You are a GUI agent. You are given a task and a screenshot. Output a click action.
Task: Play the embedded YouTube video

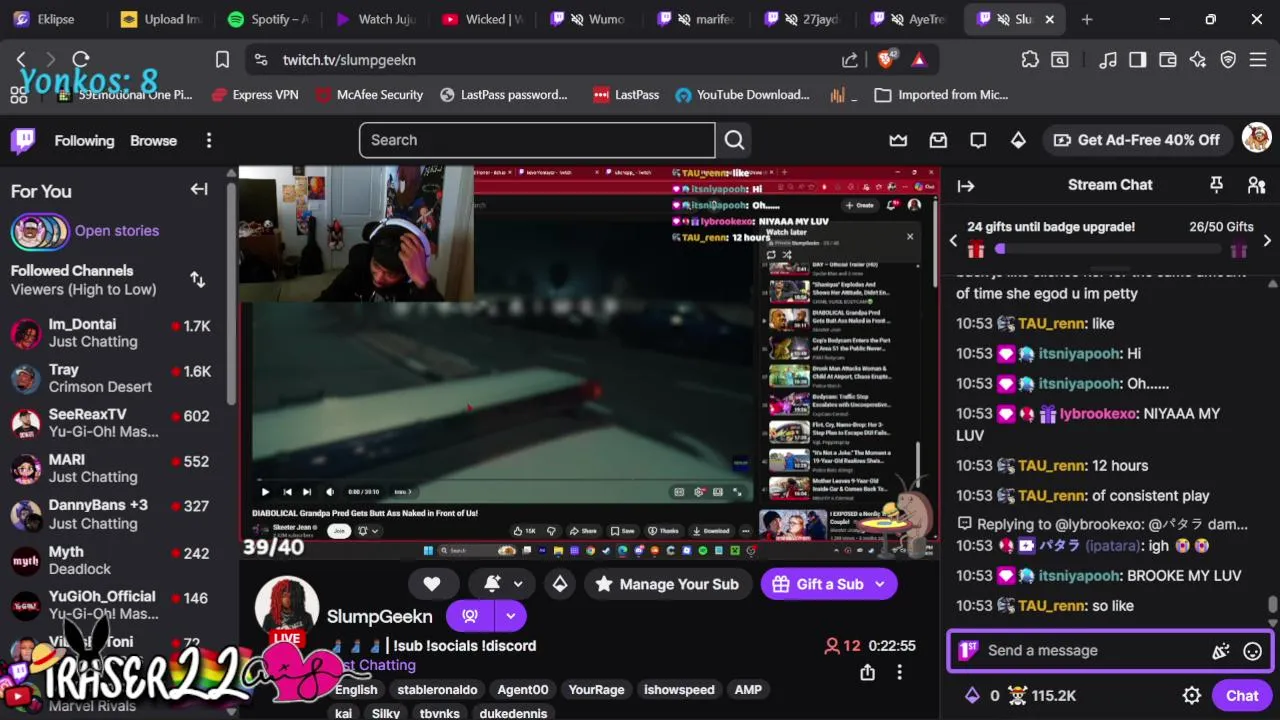click(x=265, y=492)
